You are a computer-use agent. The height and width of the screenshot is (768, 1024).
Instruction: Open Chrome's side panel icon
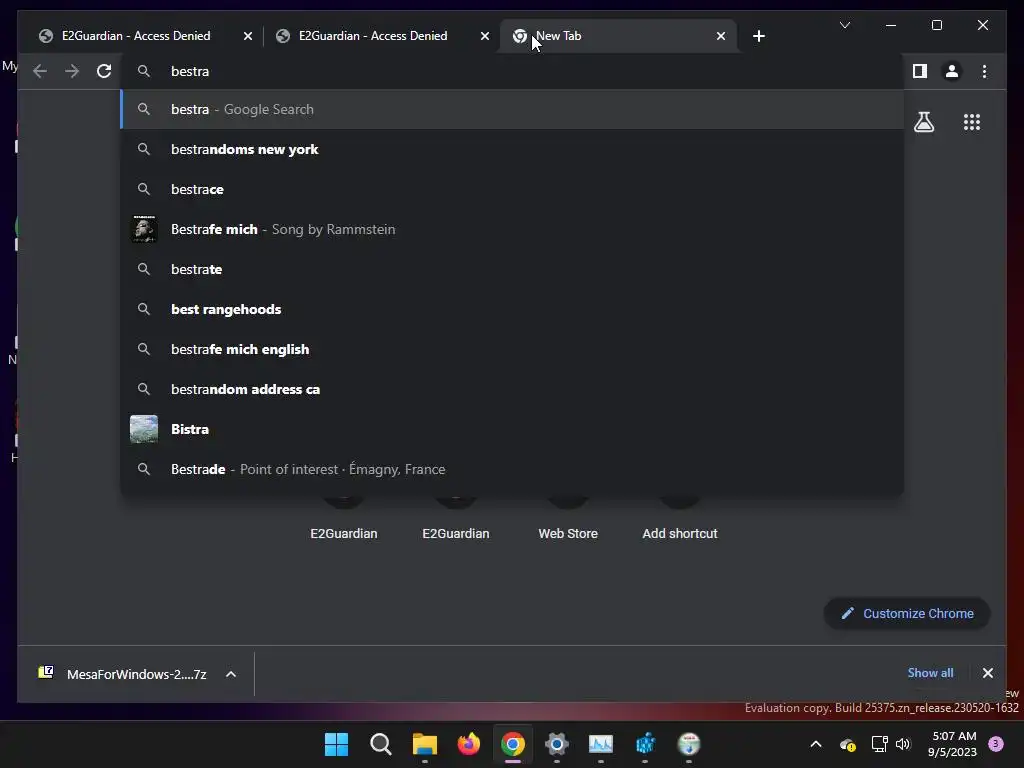(920, 71)
